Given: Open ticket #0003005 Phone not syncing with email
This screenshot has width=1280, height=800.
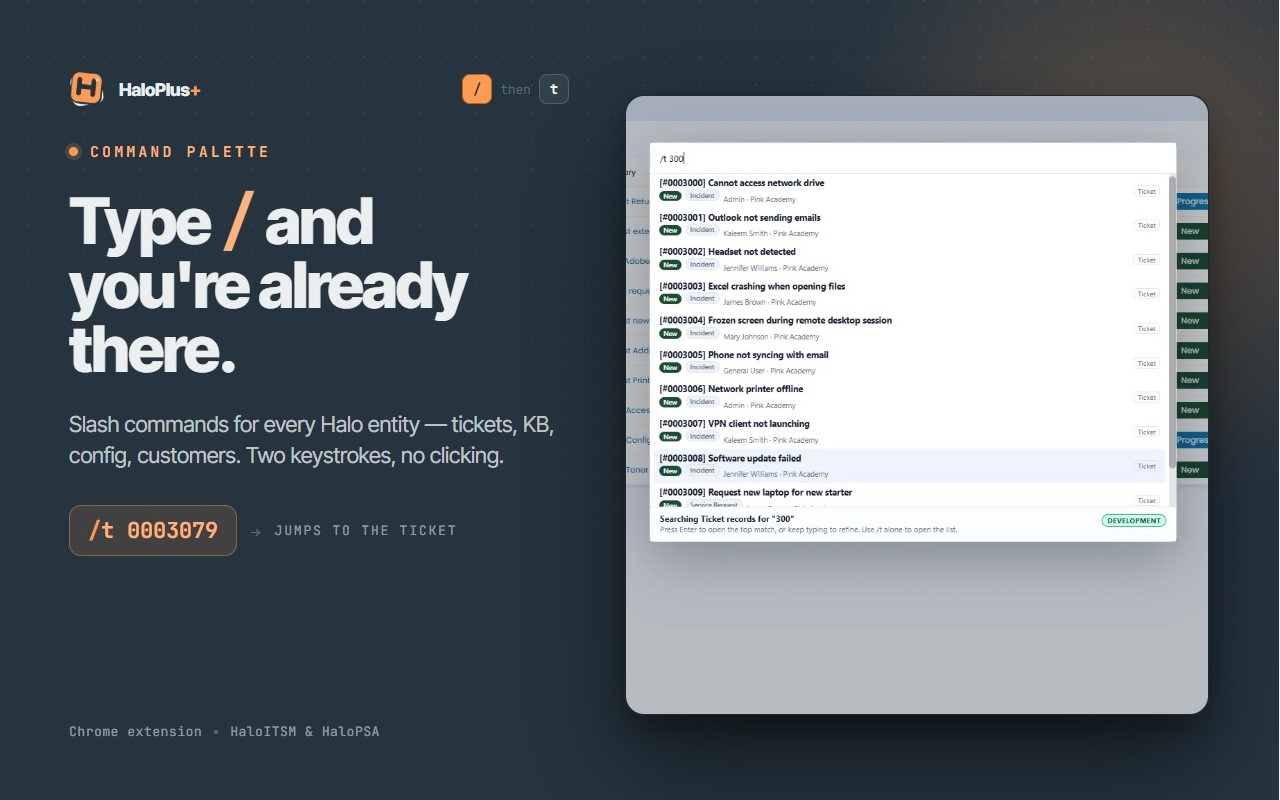Looking at the screenshot, I should tap(909, 362).
